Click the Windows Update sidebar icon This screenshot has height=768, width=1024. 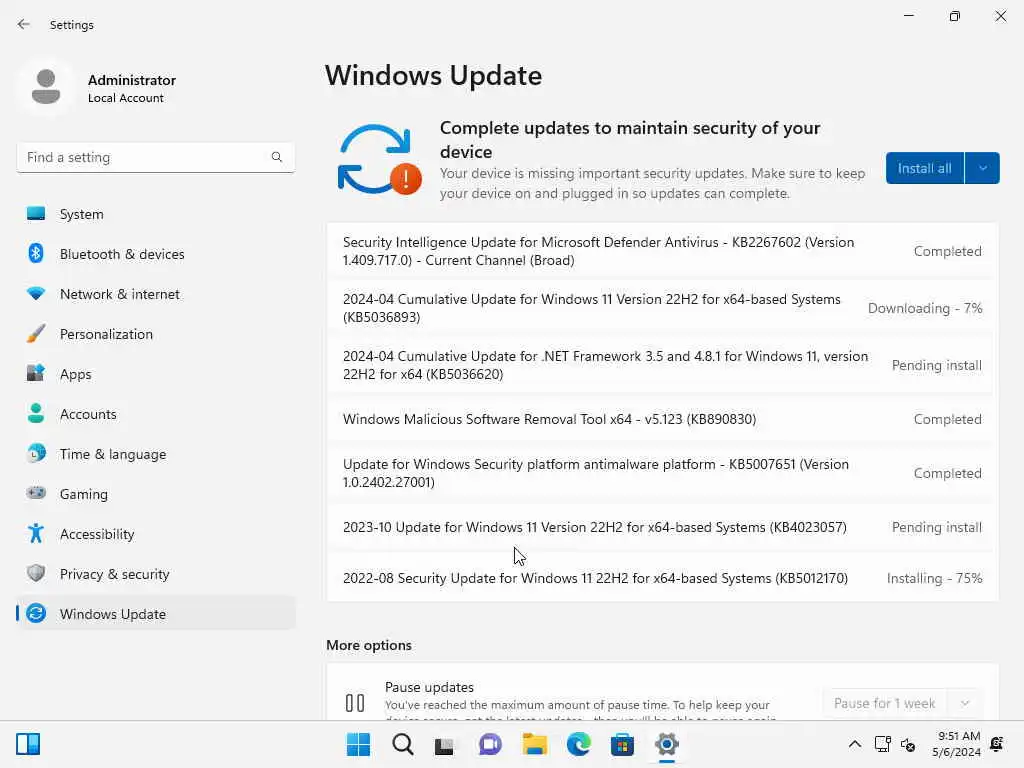click(36, 613)
